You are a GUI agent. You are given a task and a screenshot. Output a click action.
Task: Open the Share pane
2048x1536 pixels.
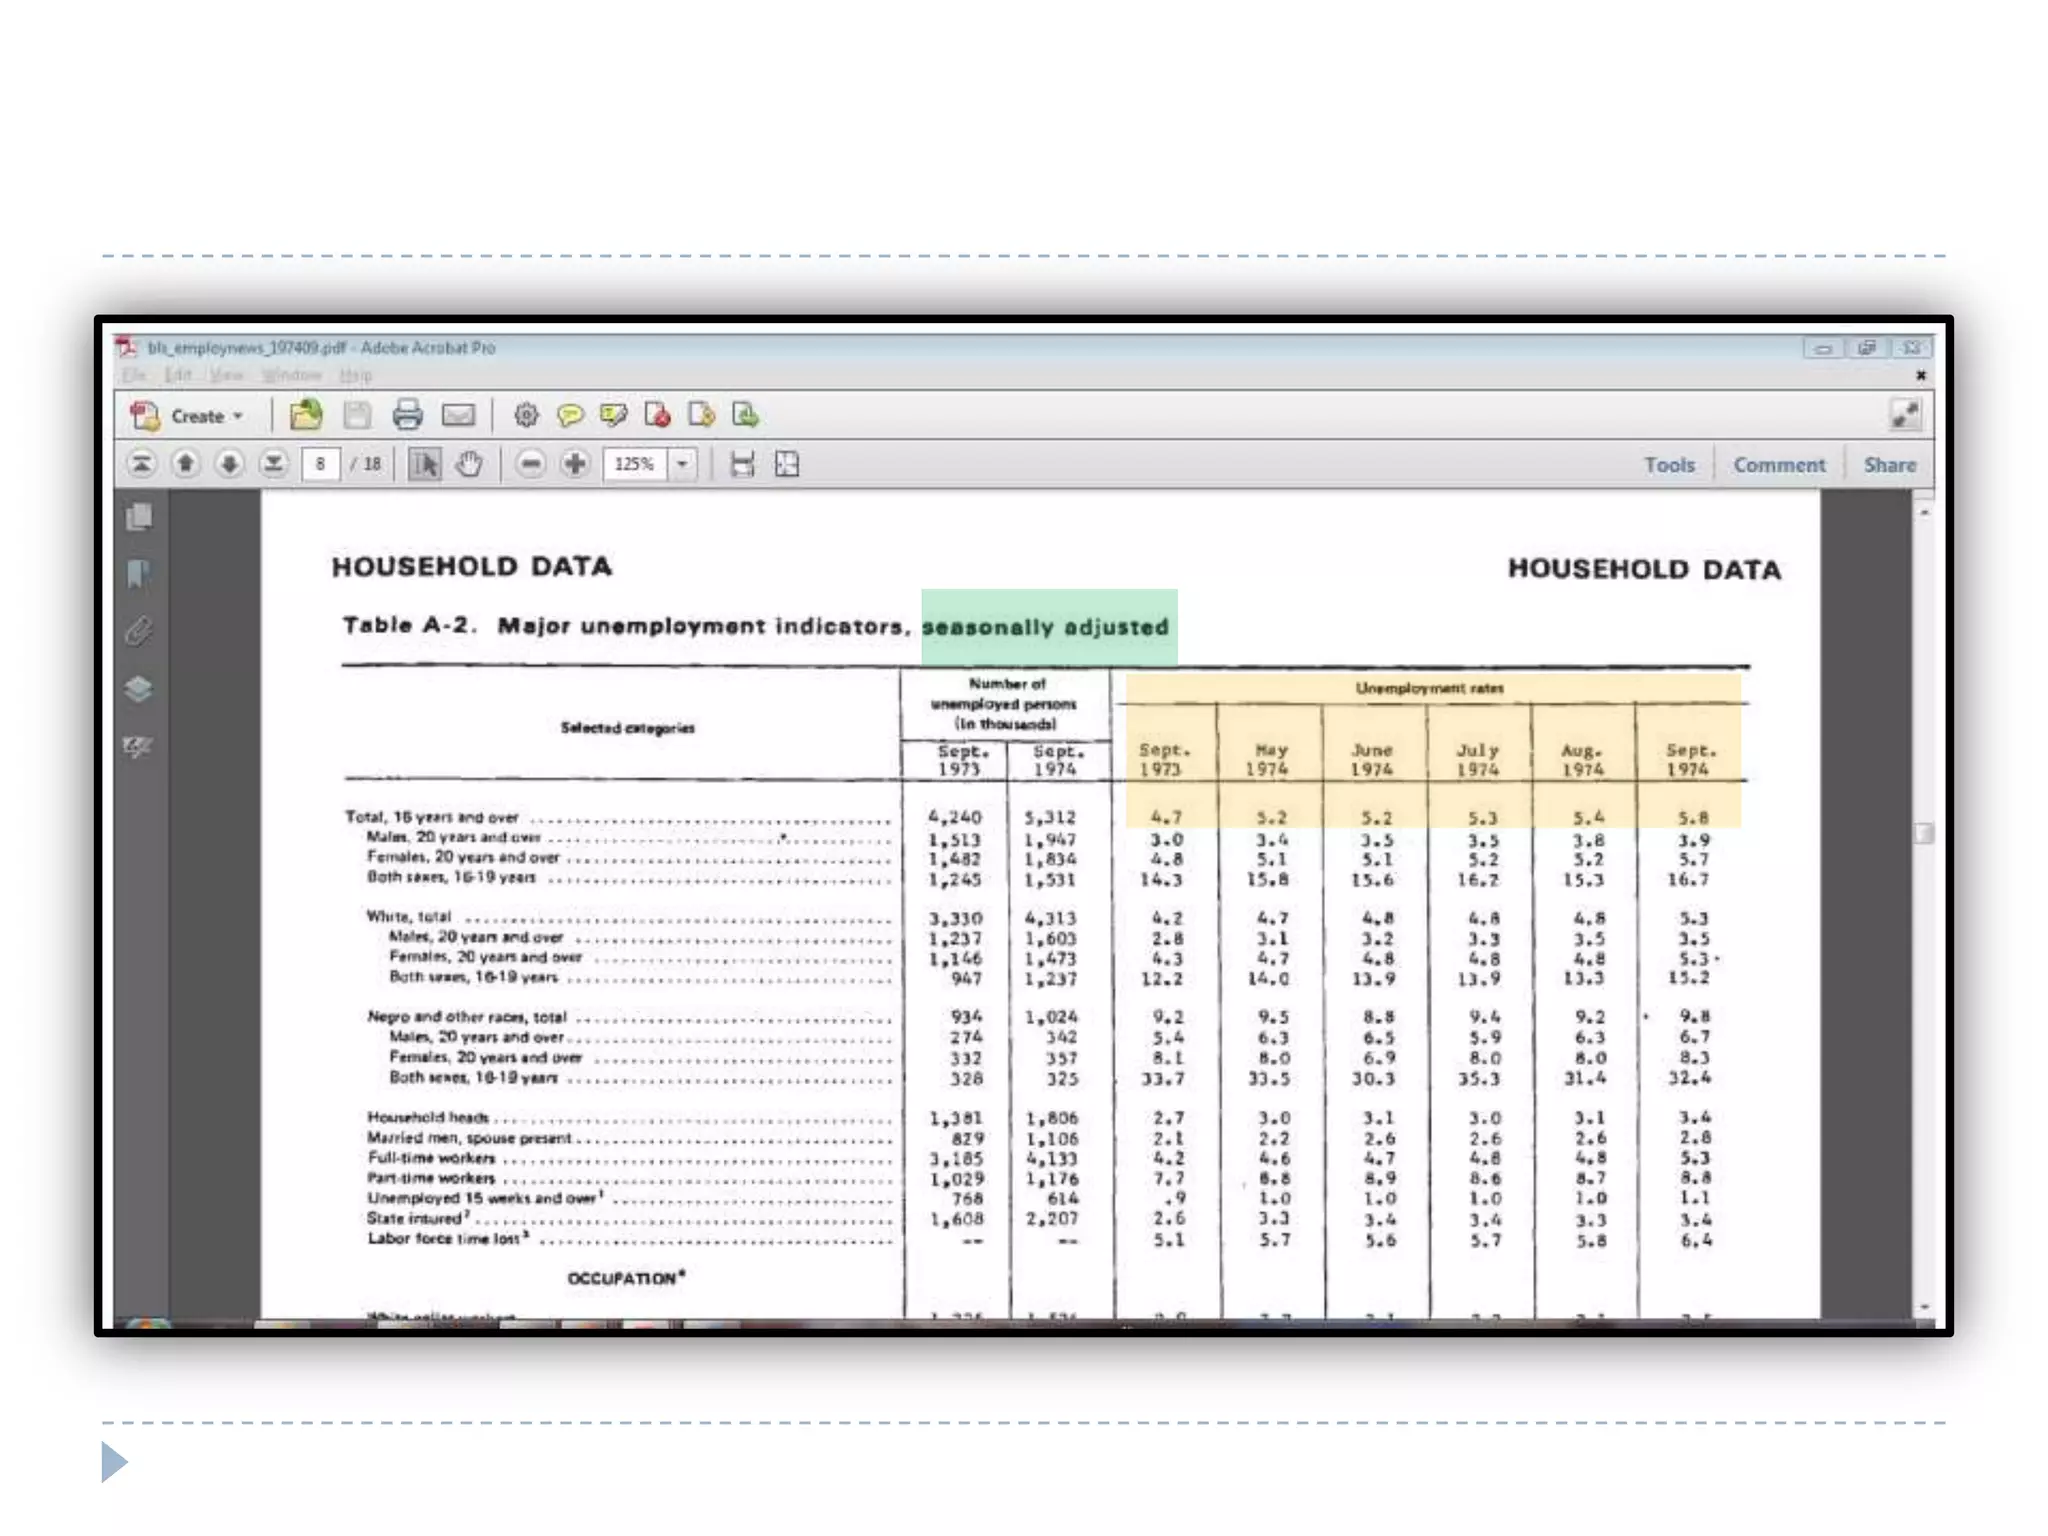1889,465
